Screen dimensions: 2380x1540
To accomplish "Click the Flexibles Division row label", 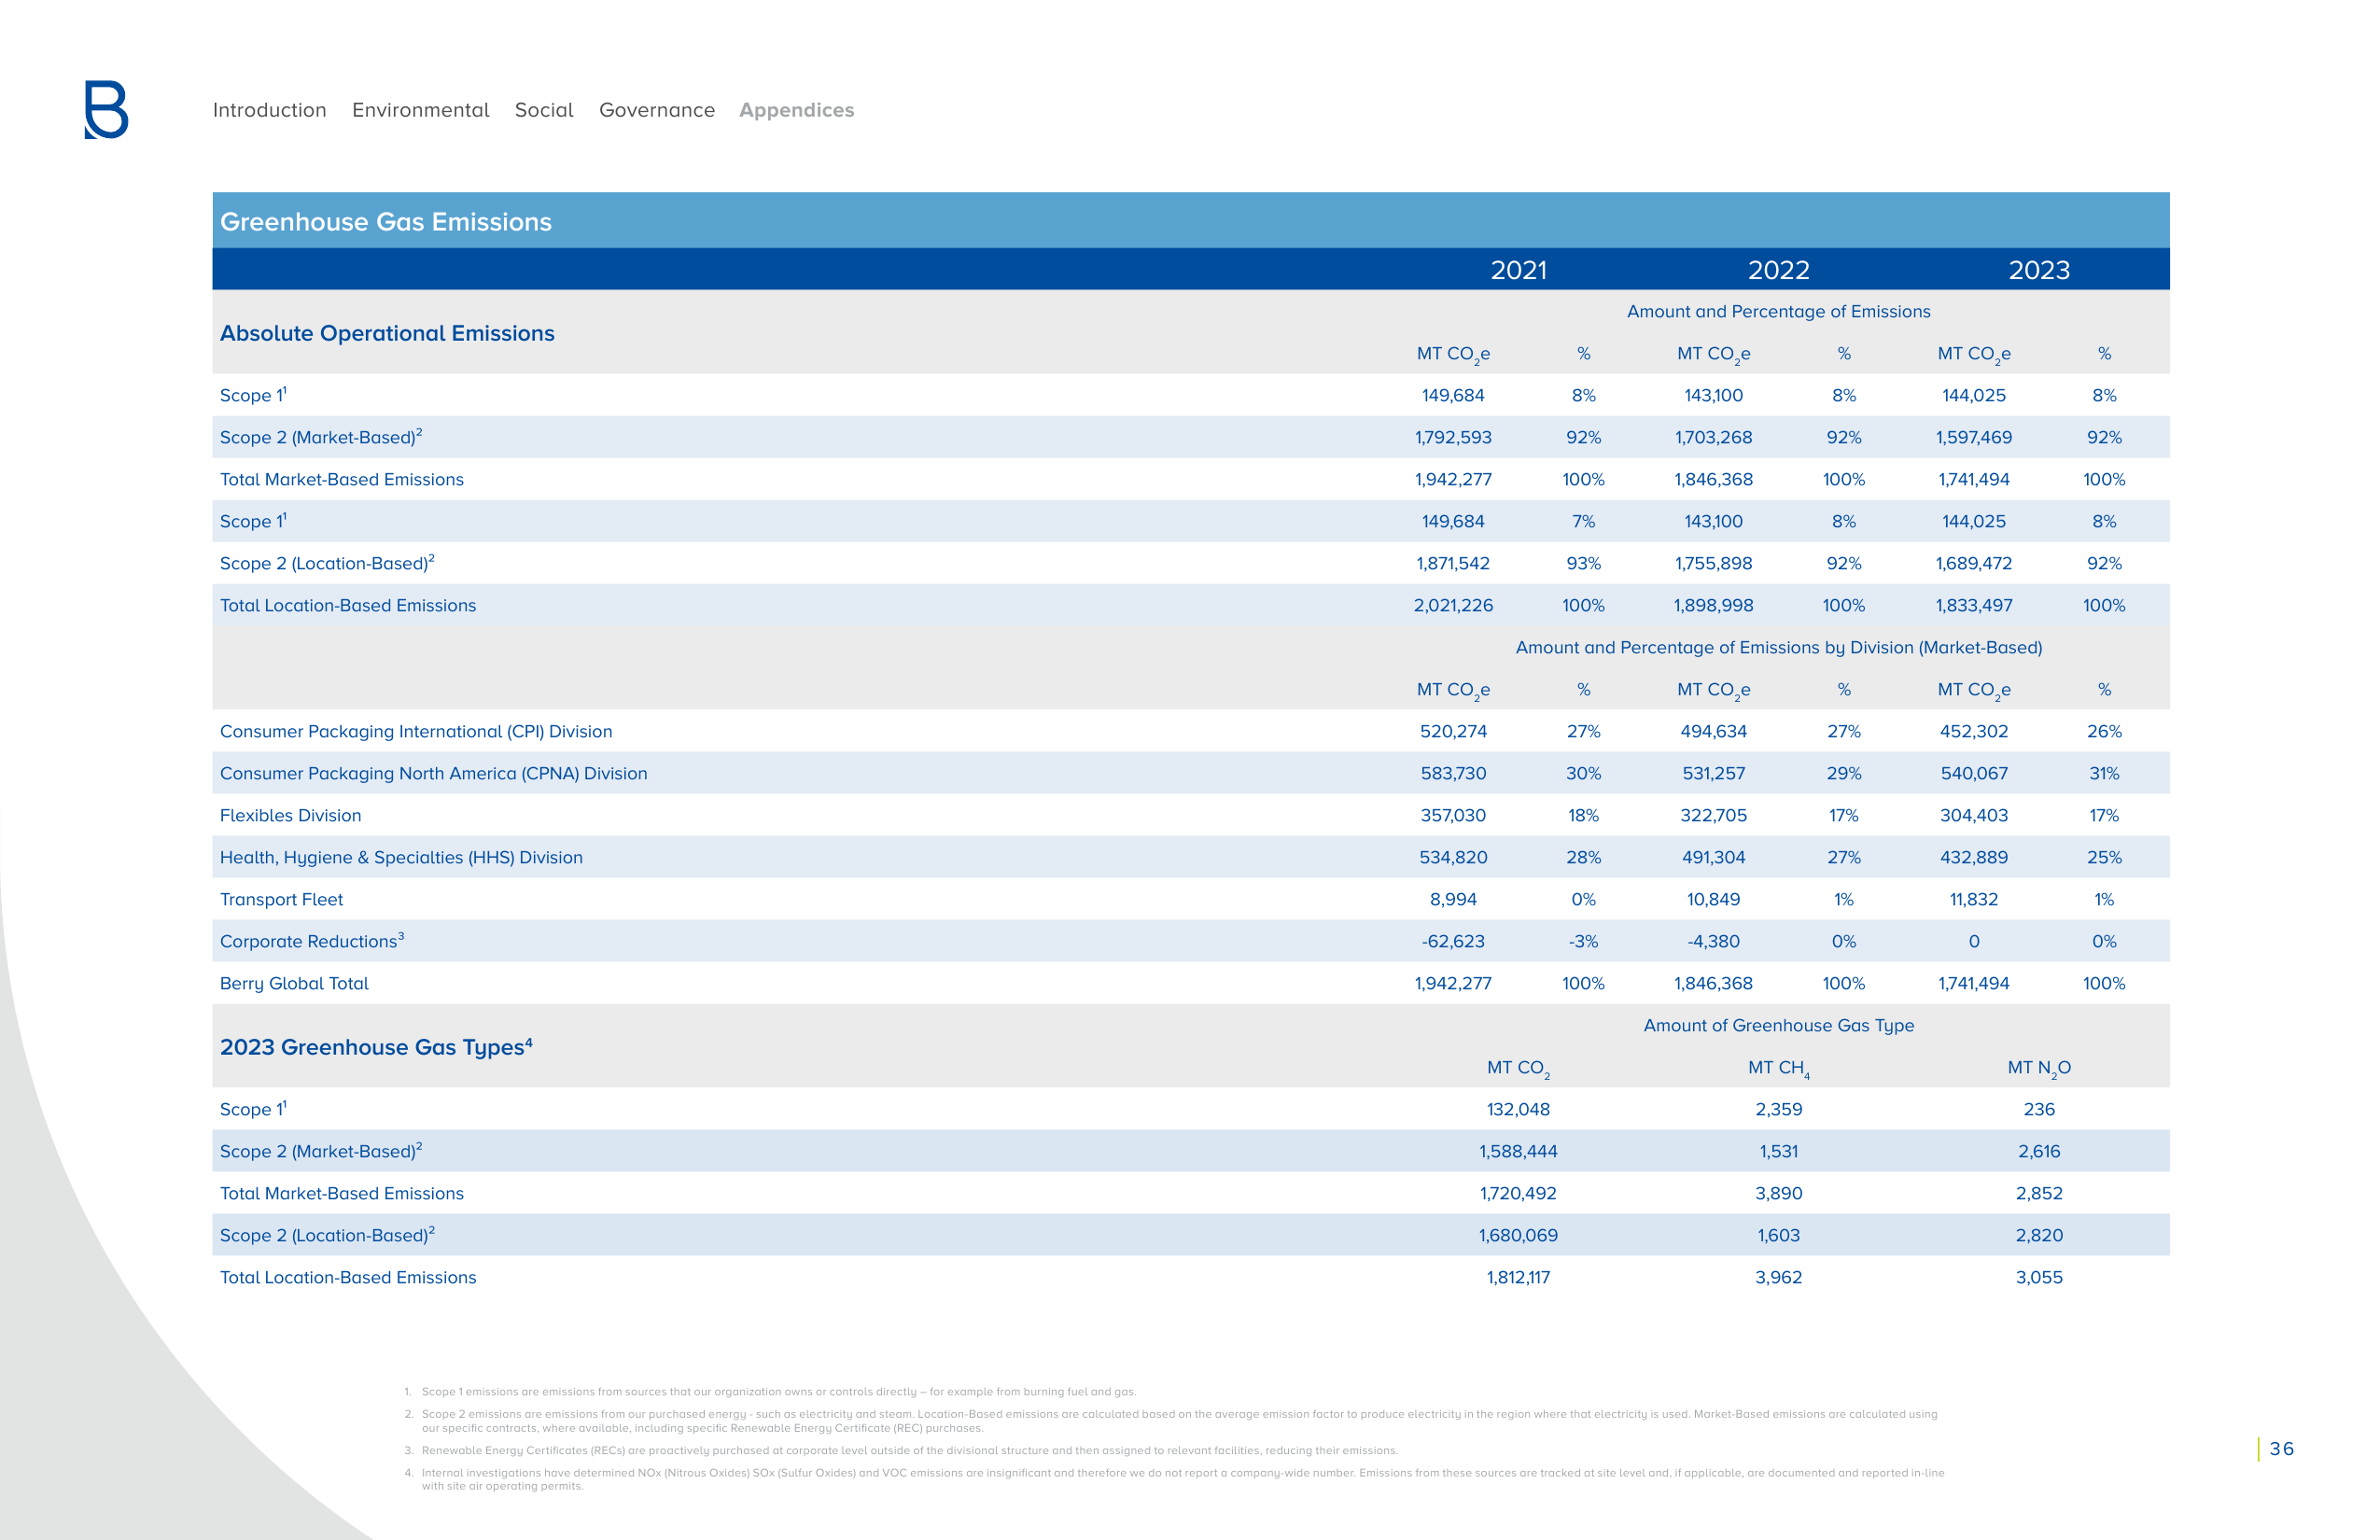I will pos(290,815).
